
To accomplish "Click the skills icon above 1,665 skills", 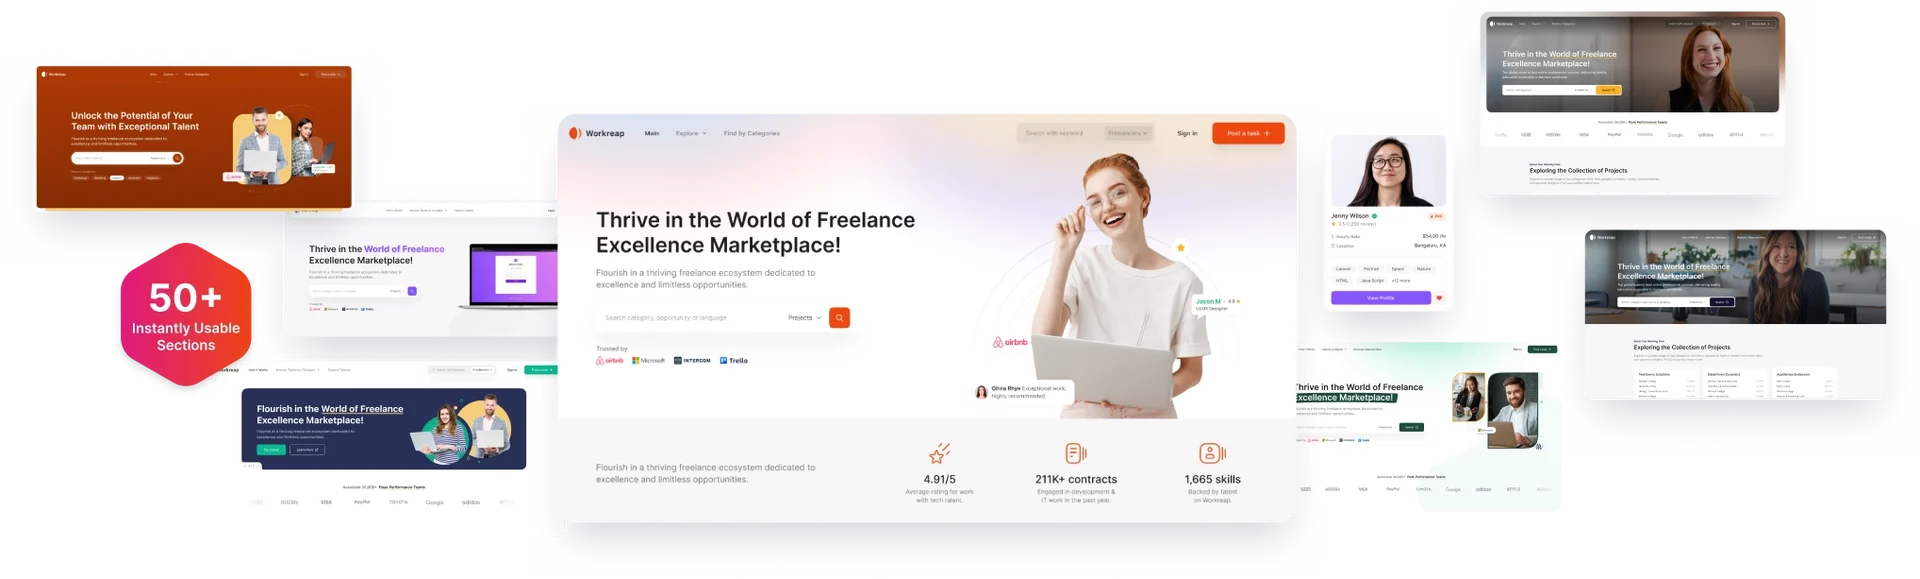I will coord(1212,454).
